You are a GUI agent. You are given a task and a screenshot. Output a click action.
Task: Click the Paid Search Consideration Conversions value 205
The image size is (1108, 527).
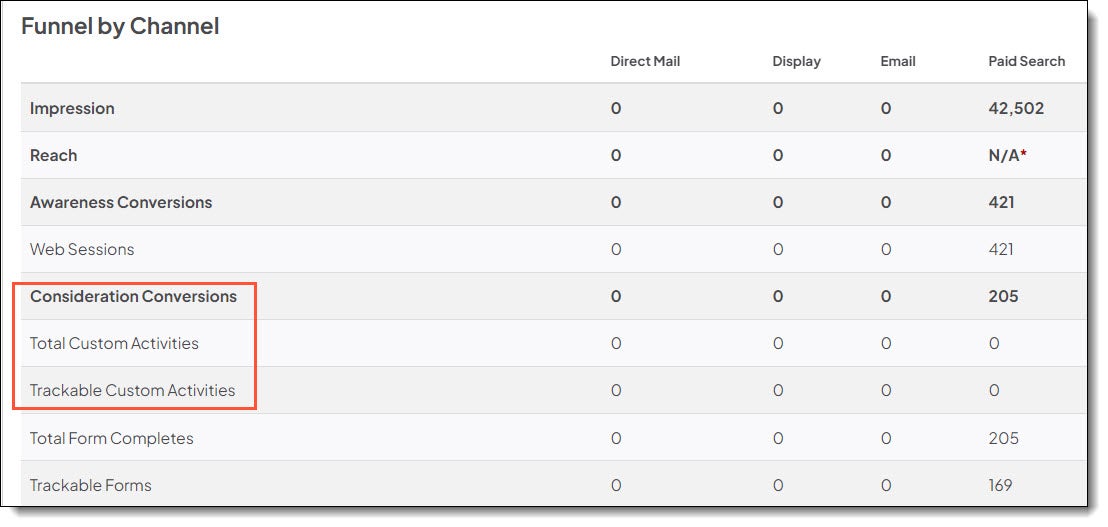coord(1003,296)
